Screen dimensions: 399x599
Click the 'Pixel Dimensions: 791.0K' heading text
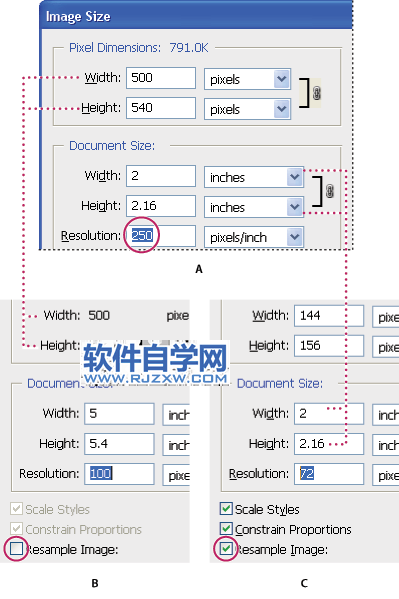click(x=139, y=48)
